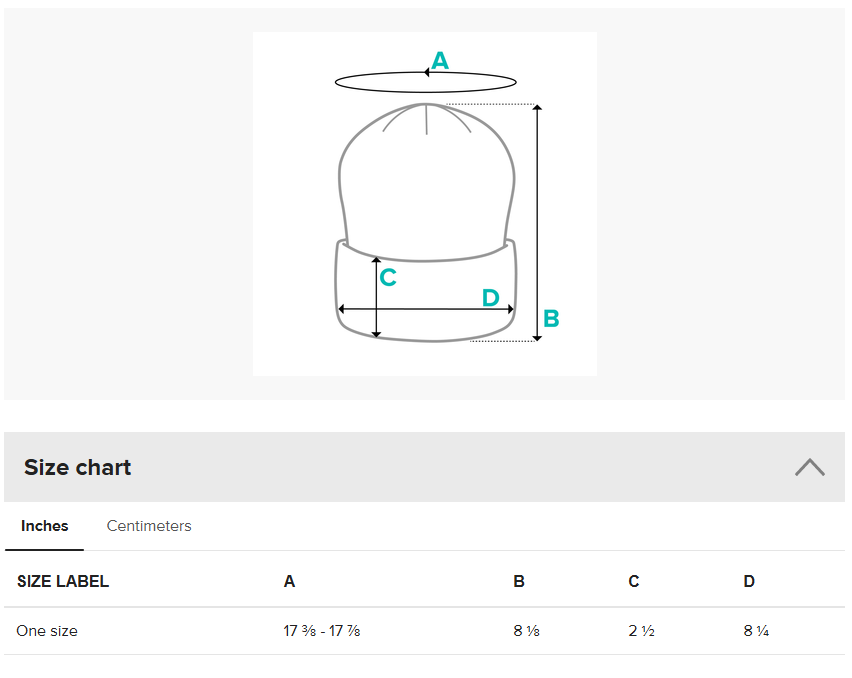The width and height of the screenshot is (852, 678).
Task: Select the One size row label
Action: pyautogui.click(x=47, y=631)
